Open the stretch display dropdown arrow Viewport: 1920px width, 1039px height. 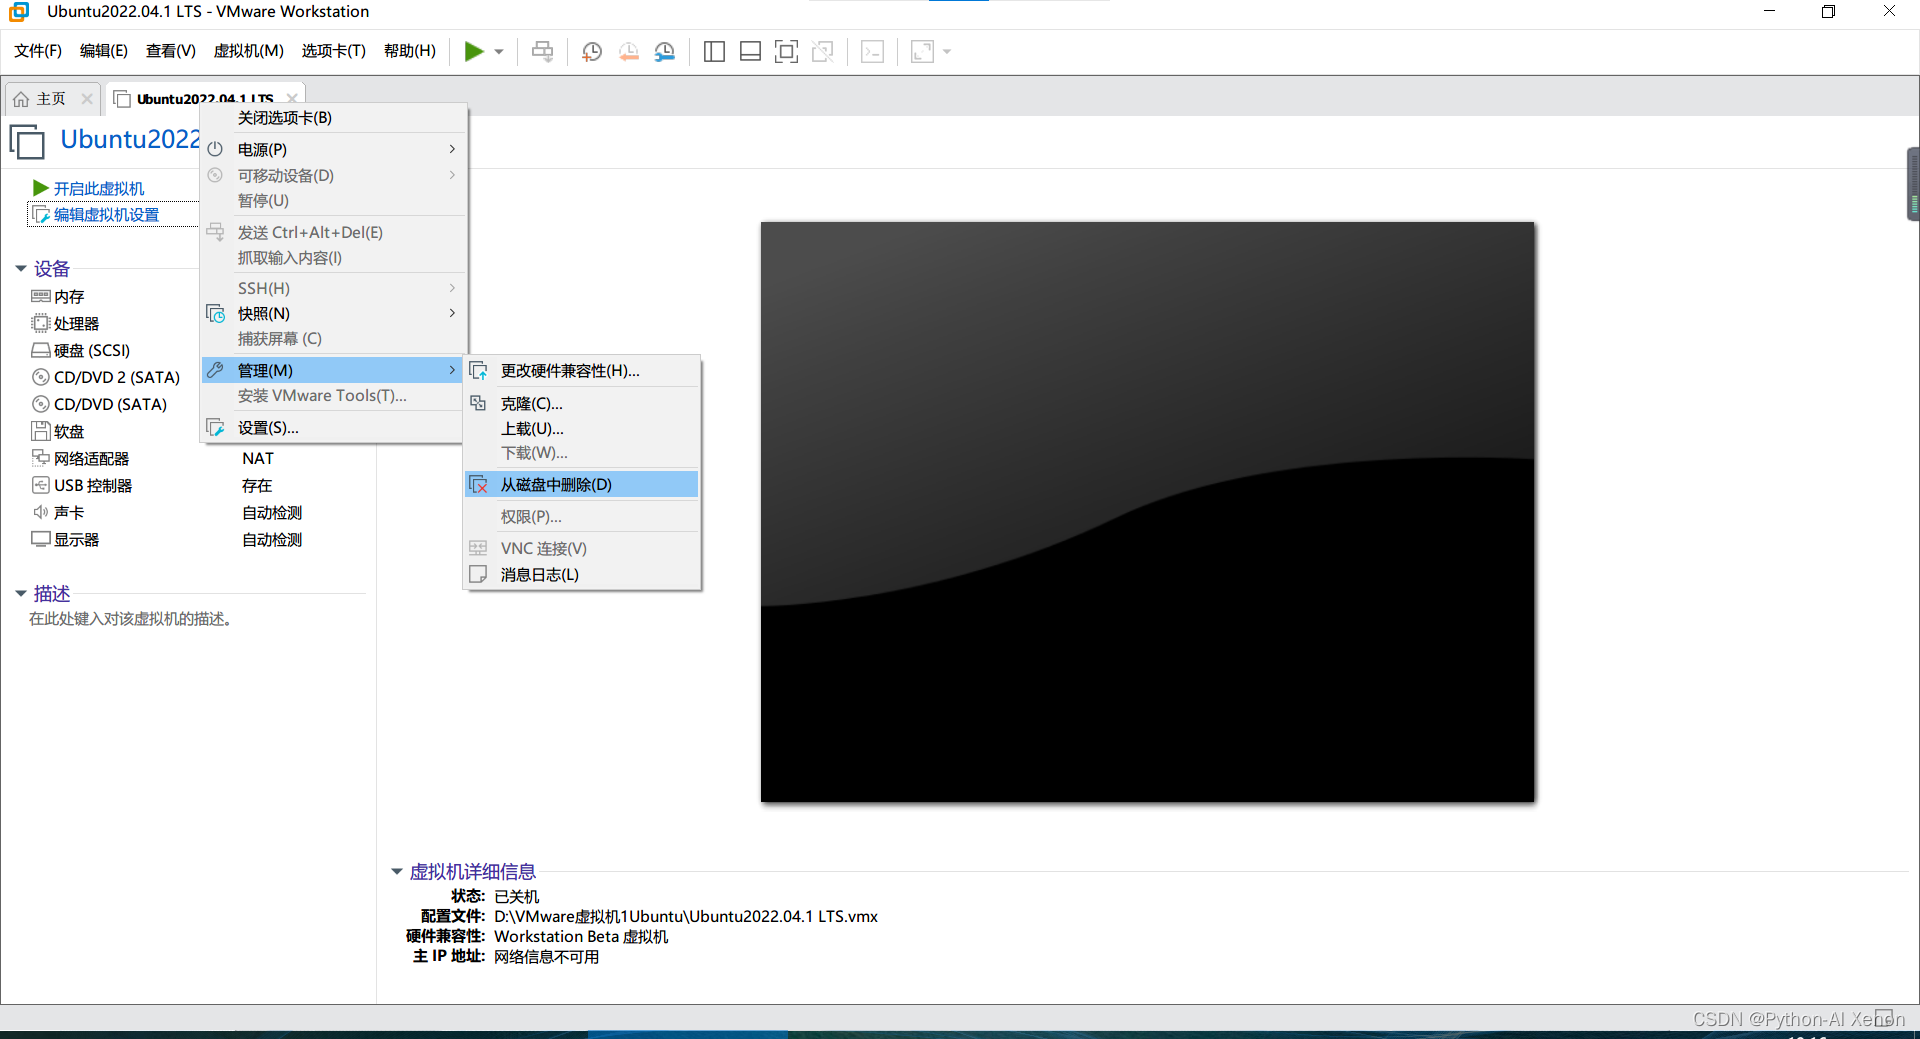946,52
